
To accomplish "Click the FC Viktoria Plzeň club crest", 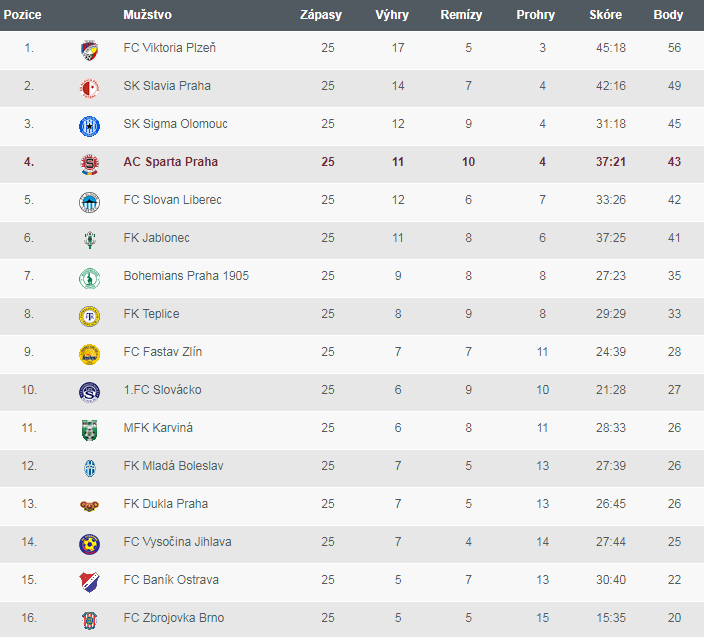I will point(89,50).
